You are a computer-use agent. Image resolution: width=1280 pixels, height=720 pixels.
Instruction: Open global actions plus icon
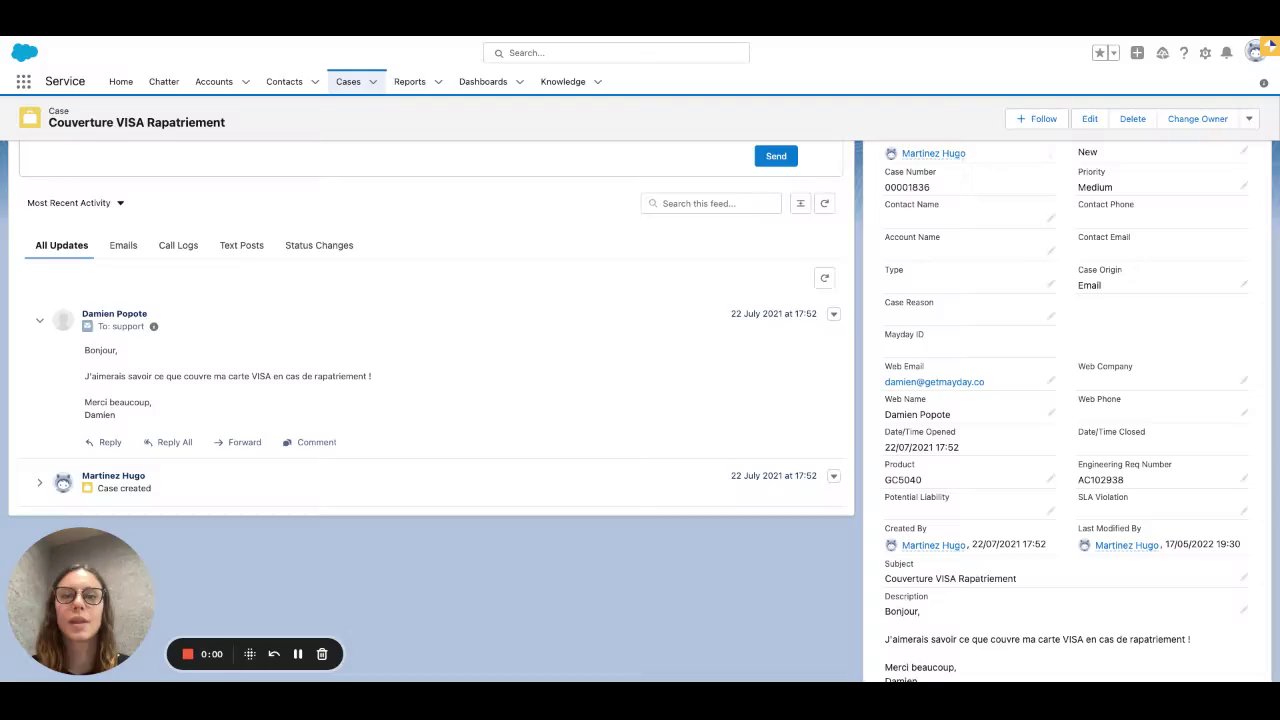click(1137, 53)
